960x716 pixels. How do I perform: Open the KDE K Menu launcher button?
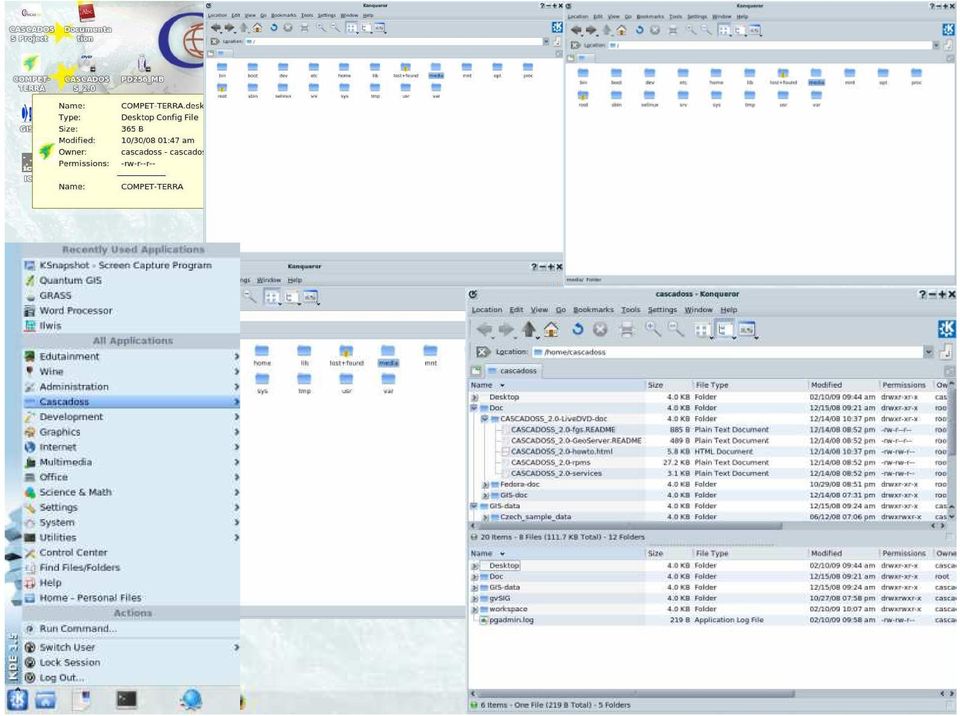click(17, 699)
